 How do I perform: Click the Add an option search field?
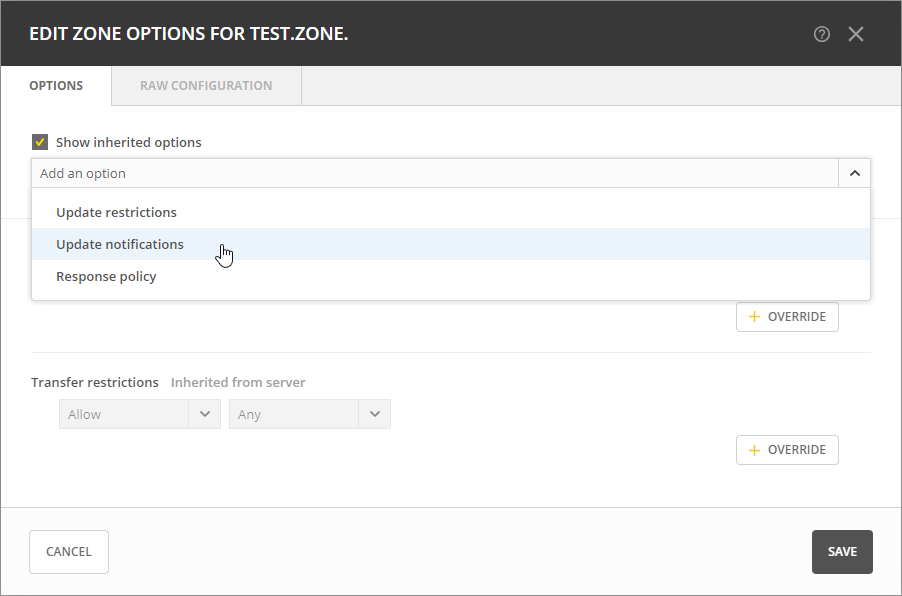click(435, 173)
